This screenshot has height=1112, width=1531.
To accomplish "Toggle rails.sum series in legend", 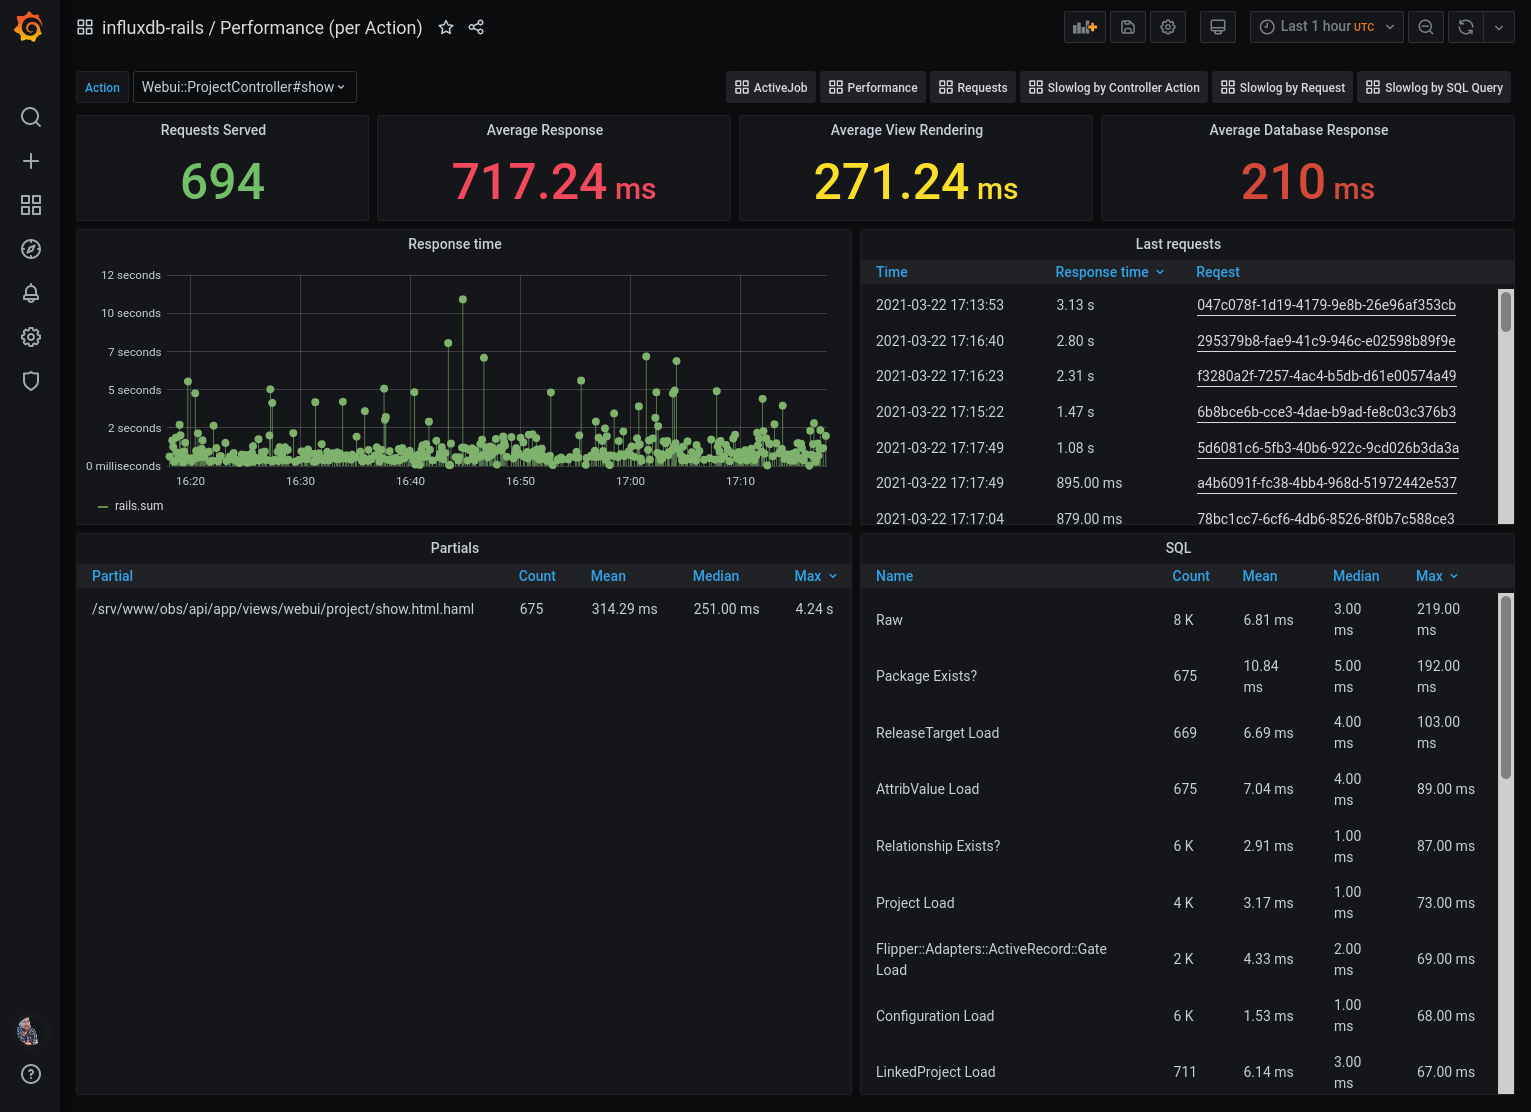I will click(138, 506).
